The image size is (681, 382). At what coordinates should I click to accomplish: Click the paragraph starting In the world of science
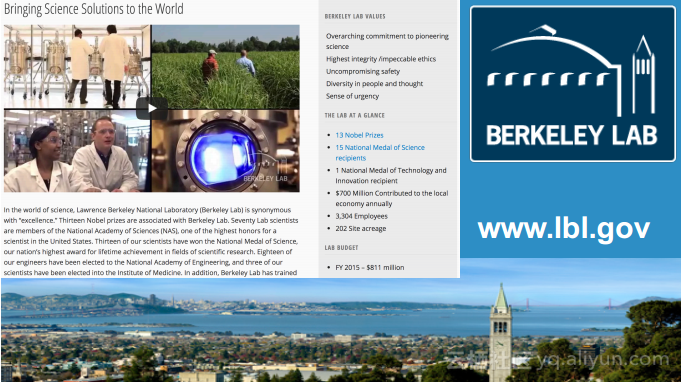[151, 241]
